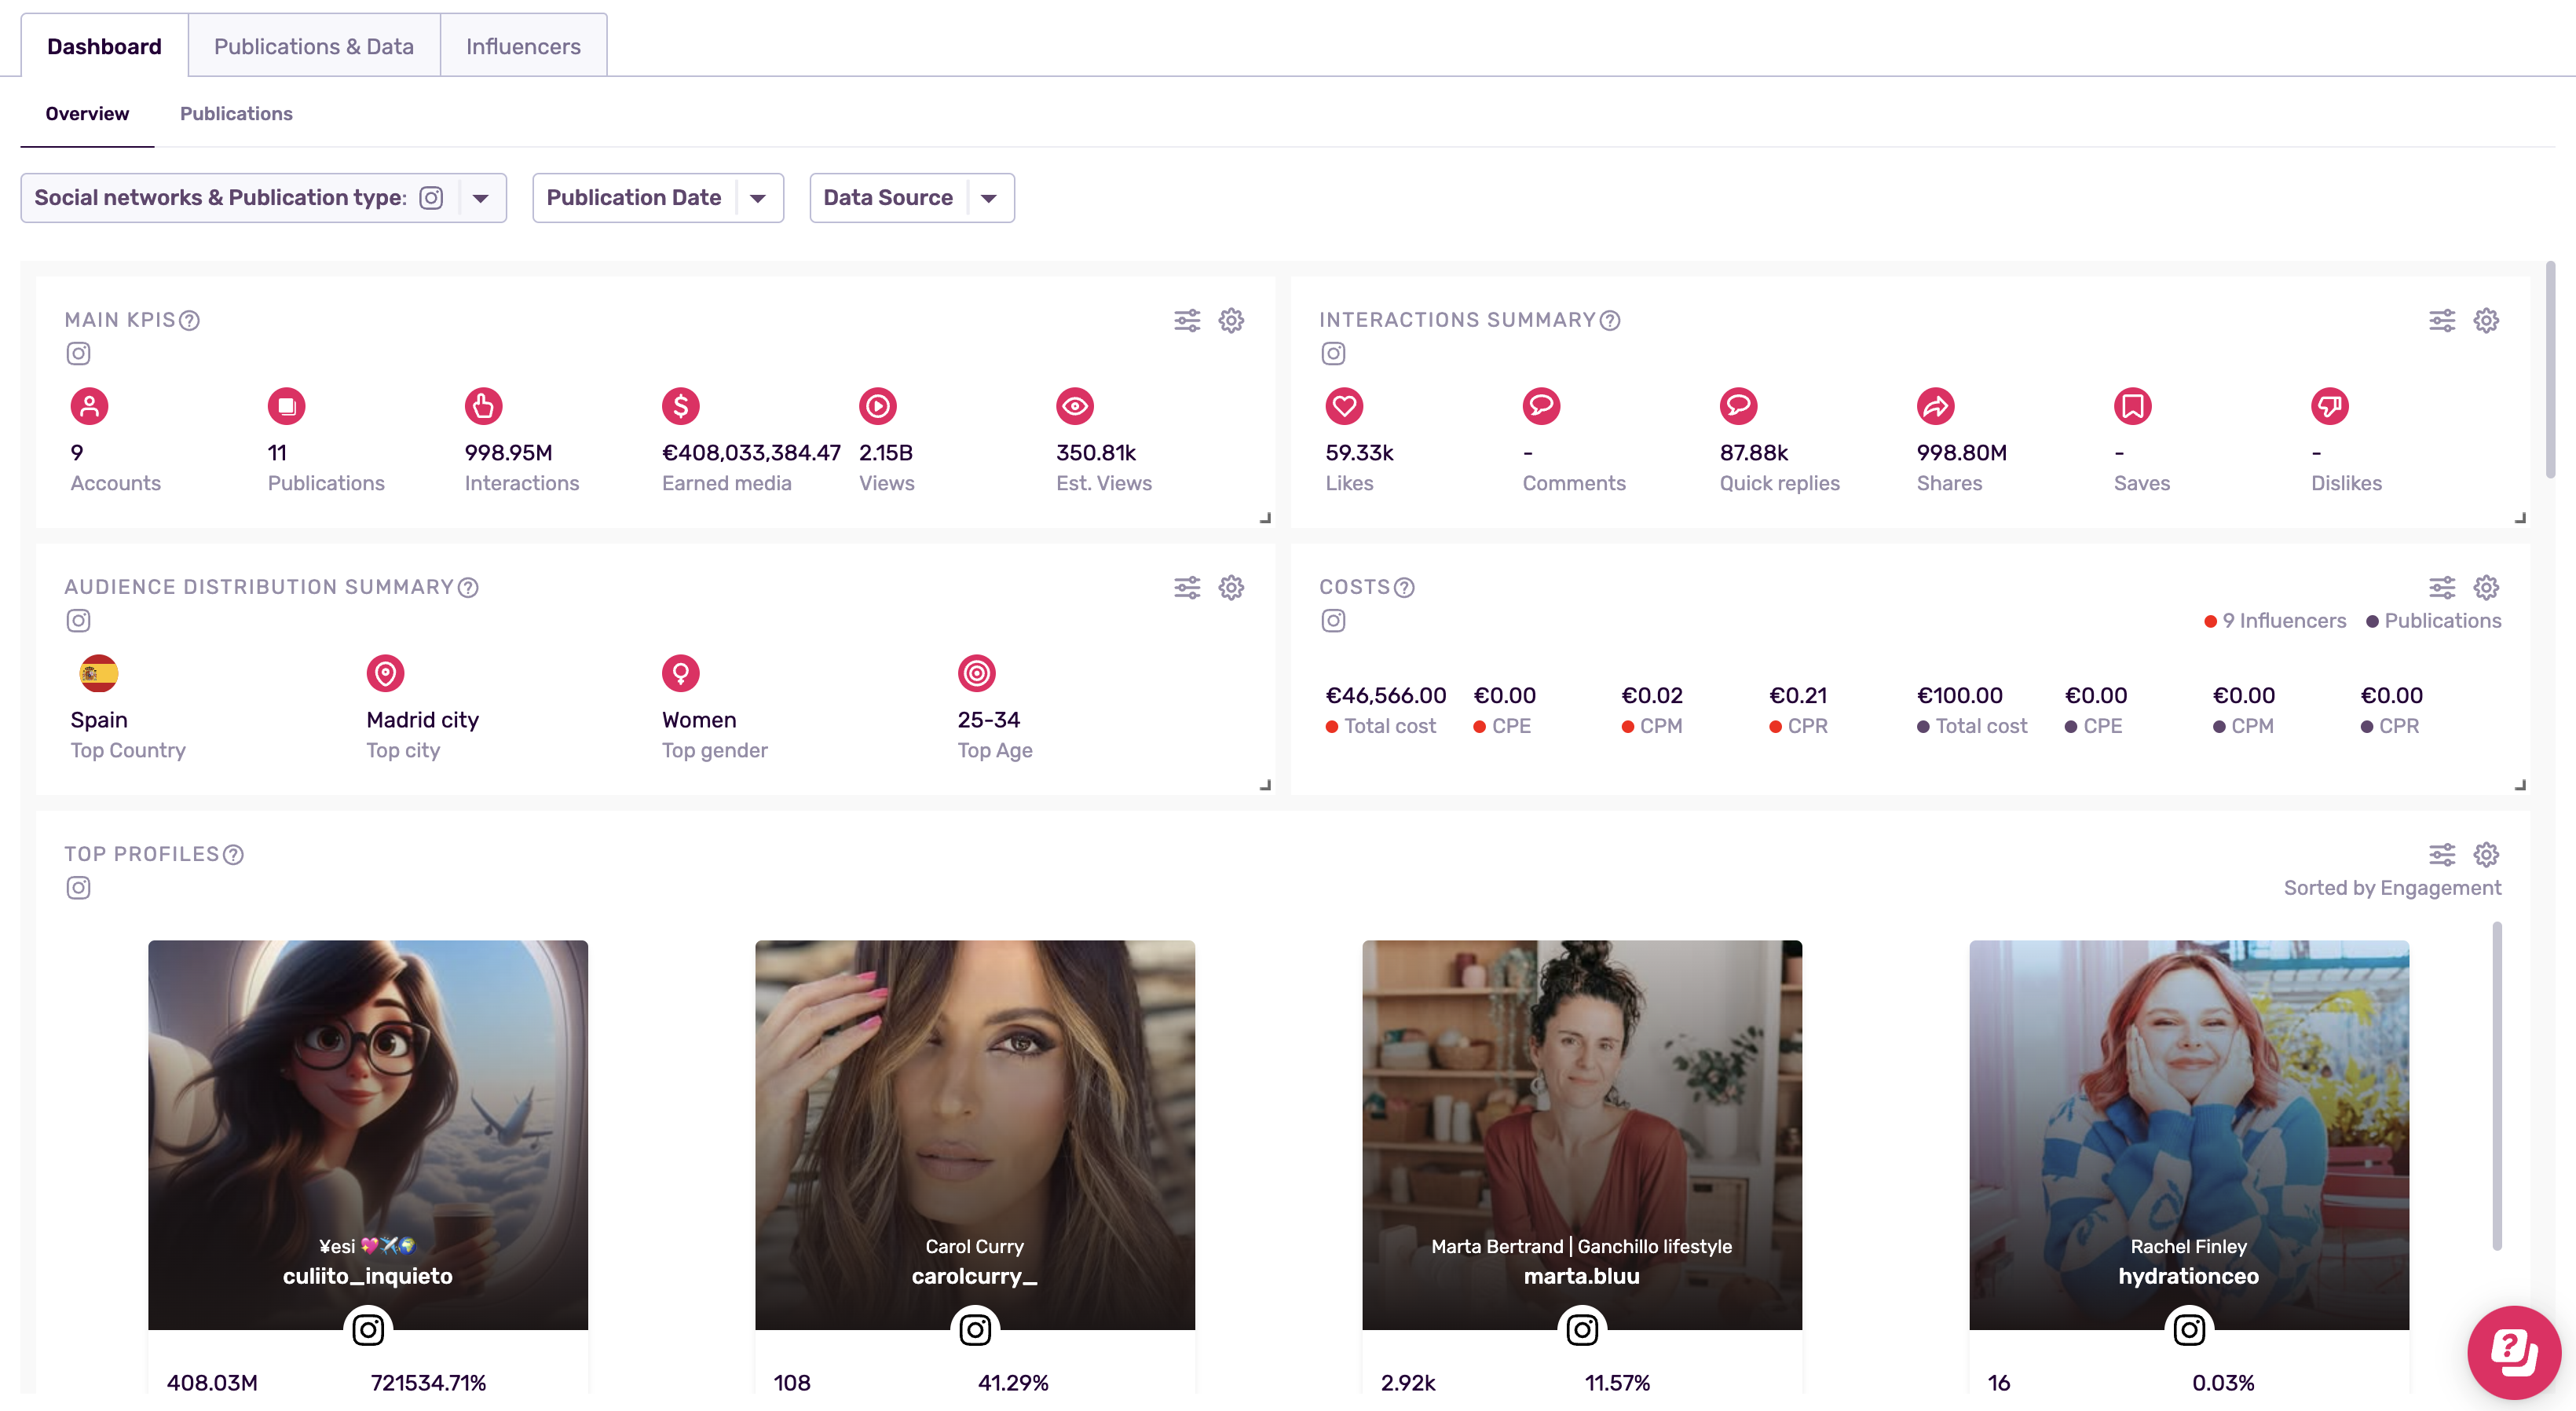Click the CPE red dot indicator
2576x1411 pixels.
point(1478,727)
